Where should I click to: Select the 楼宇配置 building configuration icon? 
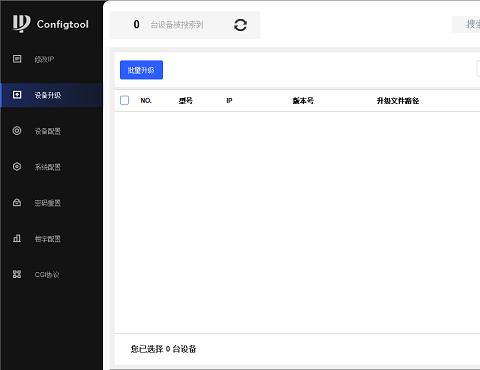point(17,238)
